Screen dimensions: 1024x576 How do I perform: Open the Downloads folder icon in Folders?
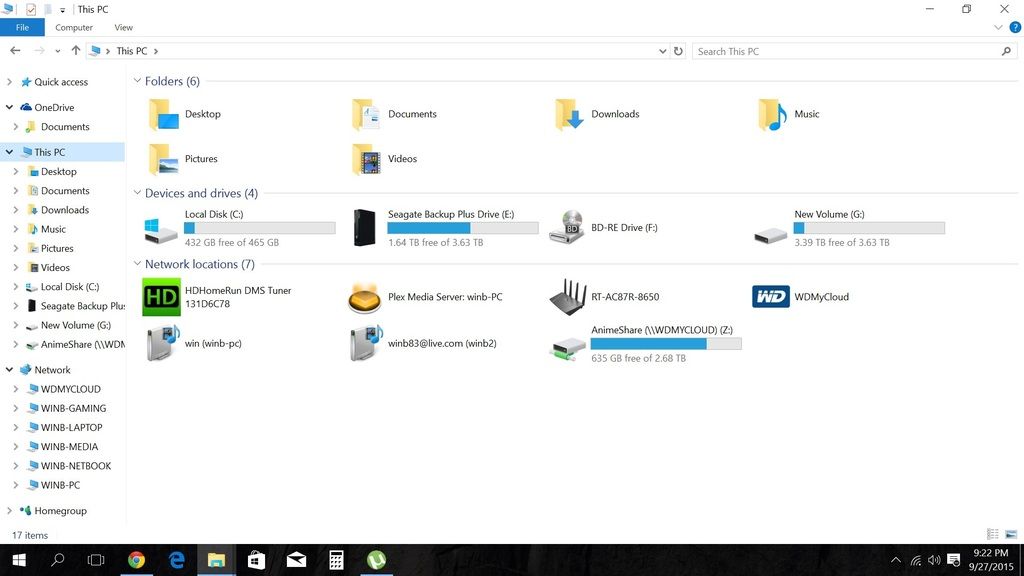point(569,114)
